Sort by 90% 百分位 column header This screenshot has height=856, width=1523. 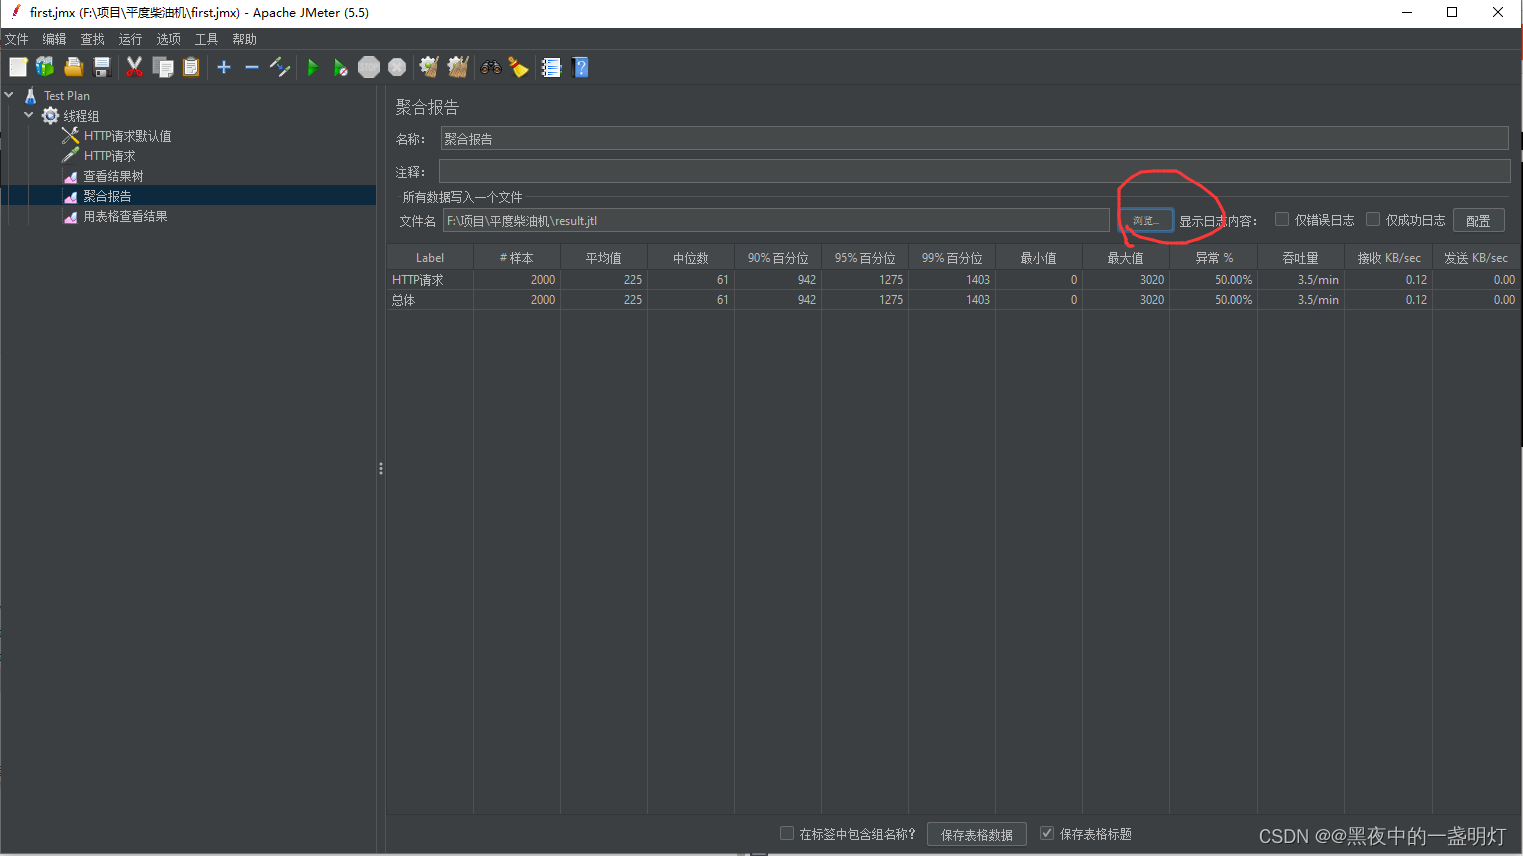[x=778, y=258]
